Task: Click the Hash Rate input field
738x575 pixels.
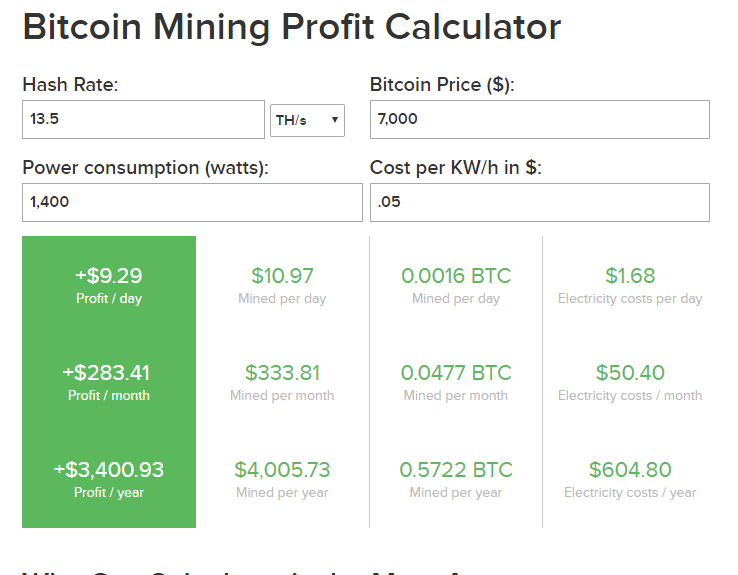Action: pyautogui.click(x=143, y=119)
